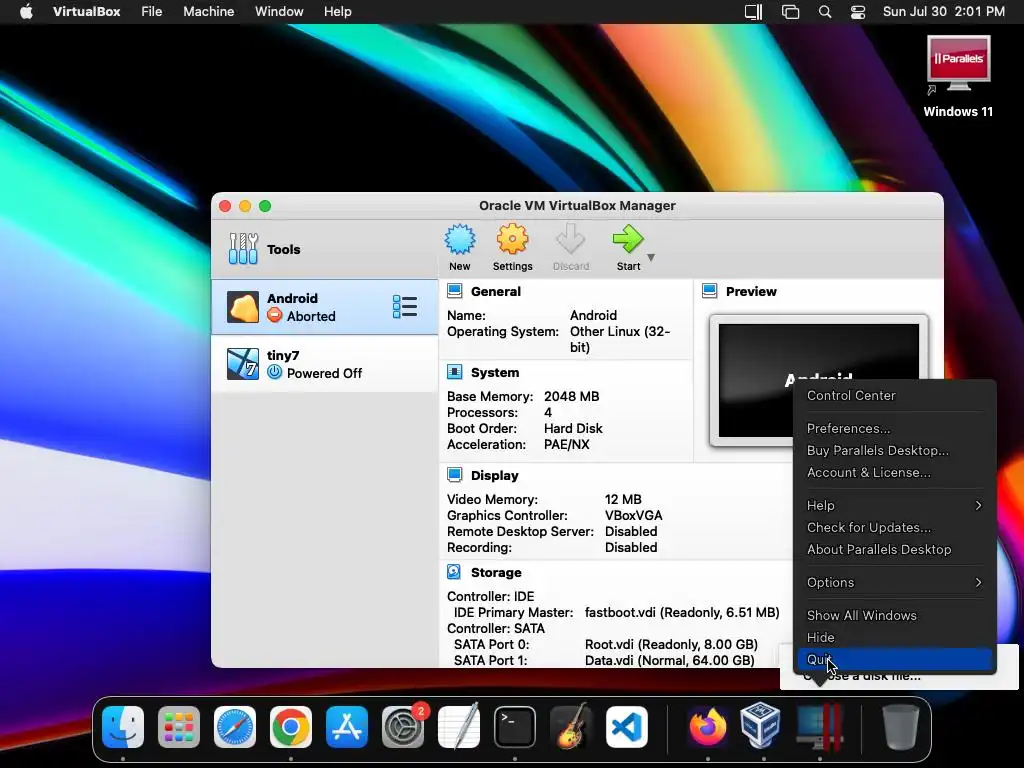This screenshot has width=1024, height=768.
Task: Click the Discard arrow icon
Action: click(x=570, y=239)
